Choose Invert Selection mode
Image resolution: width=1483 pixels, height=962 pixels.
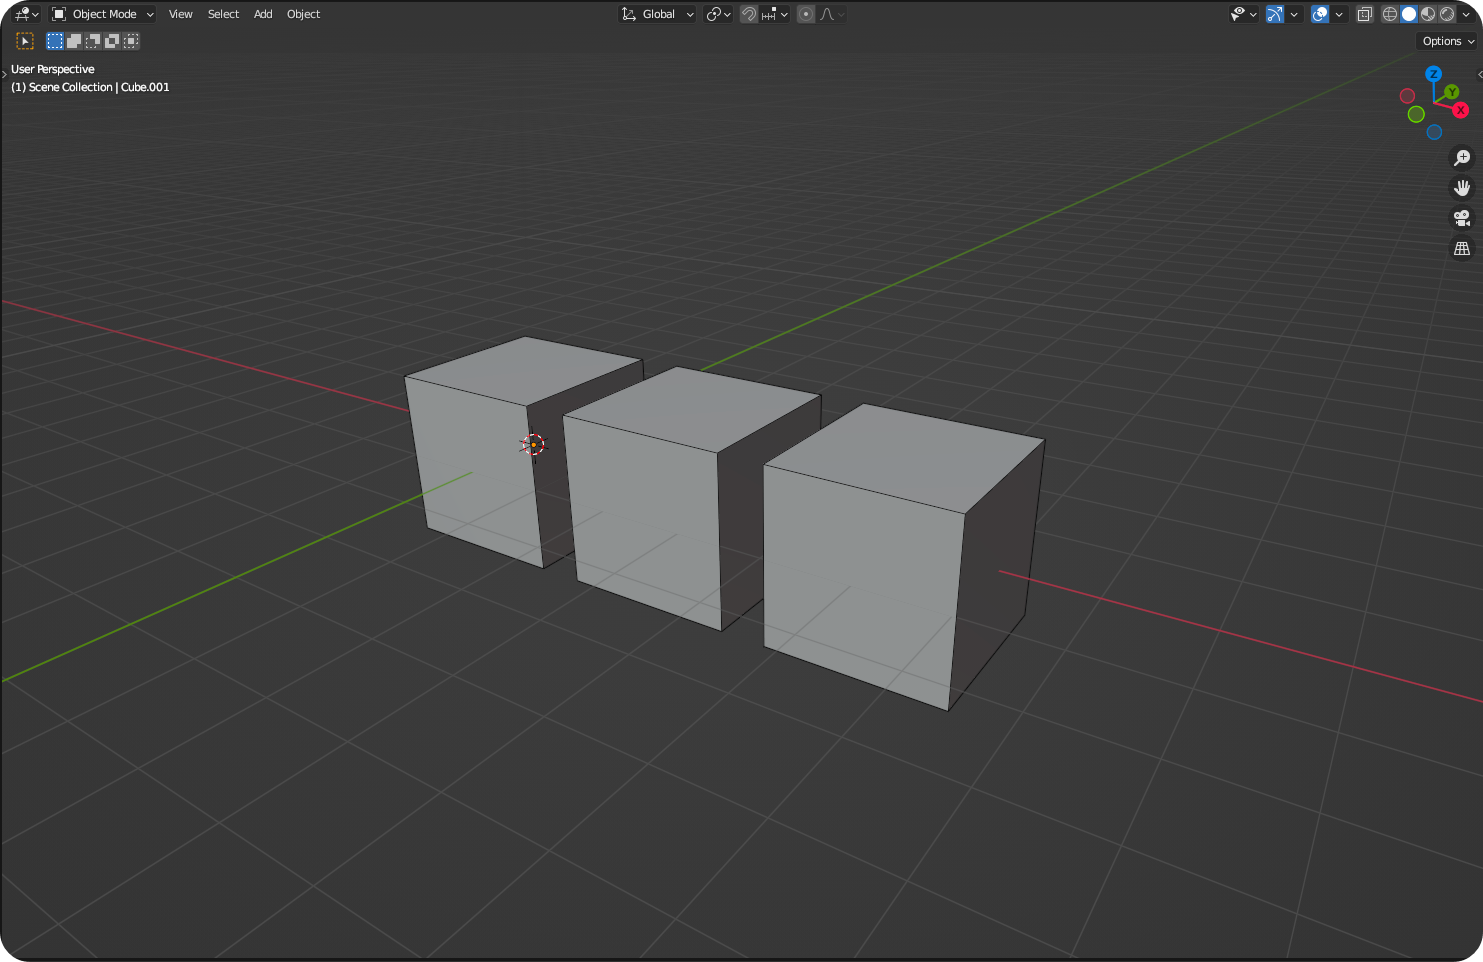pyautogui.click(x=112, y=41)
